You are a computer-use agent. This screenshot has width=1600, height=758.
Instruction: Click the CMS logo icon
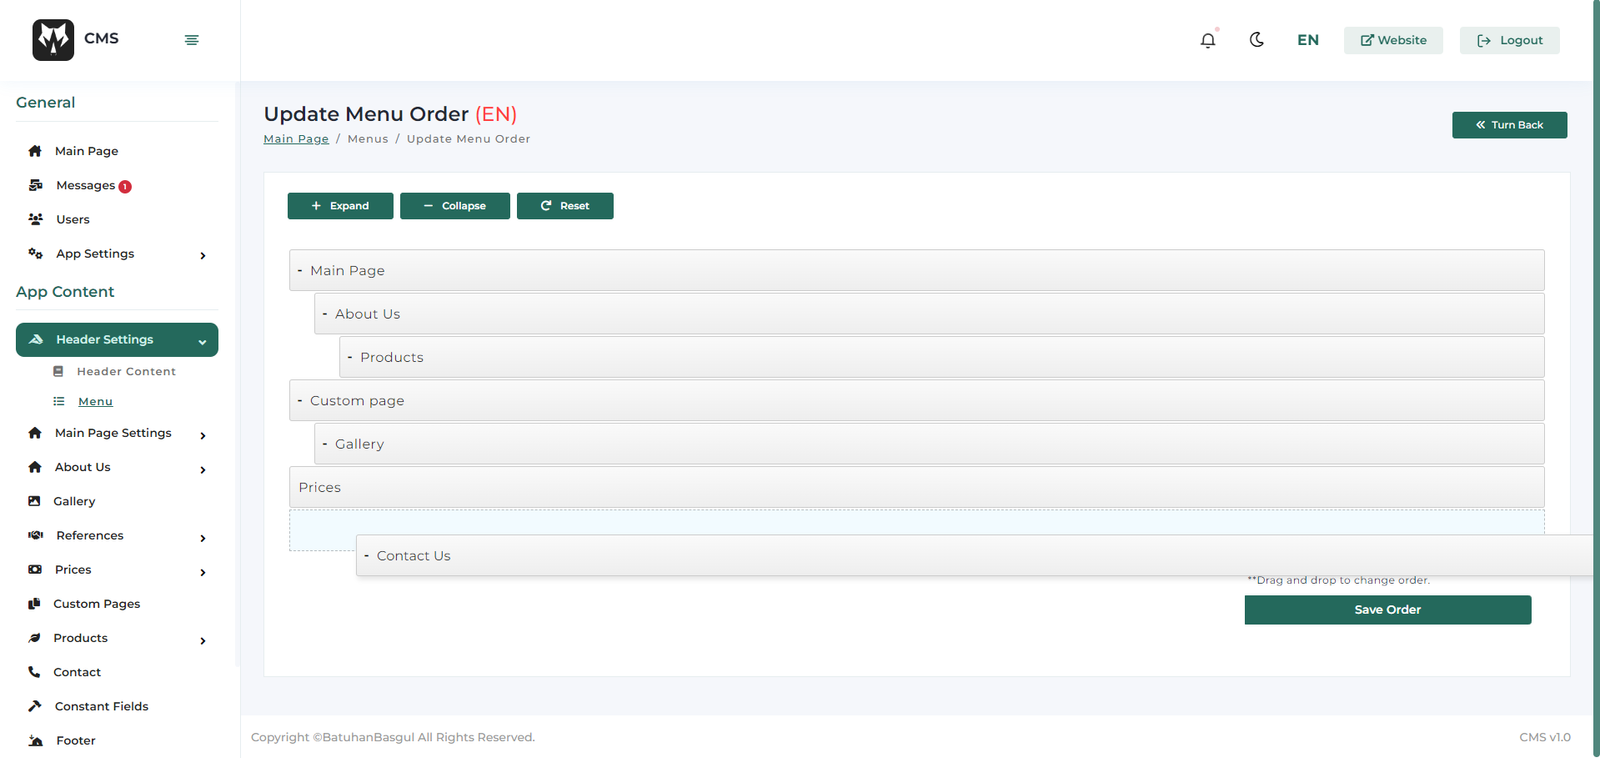point(53,40)
